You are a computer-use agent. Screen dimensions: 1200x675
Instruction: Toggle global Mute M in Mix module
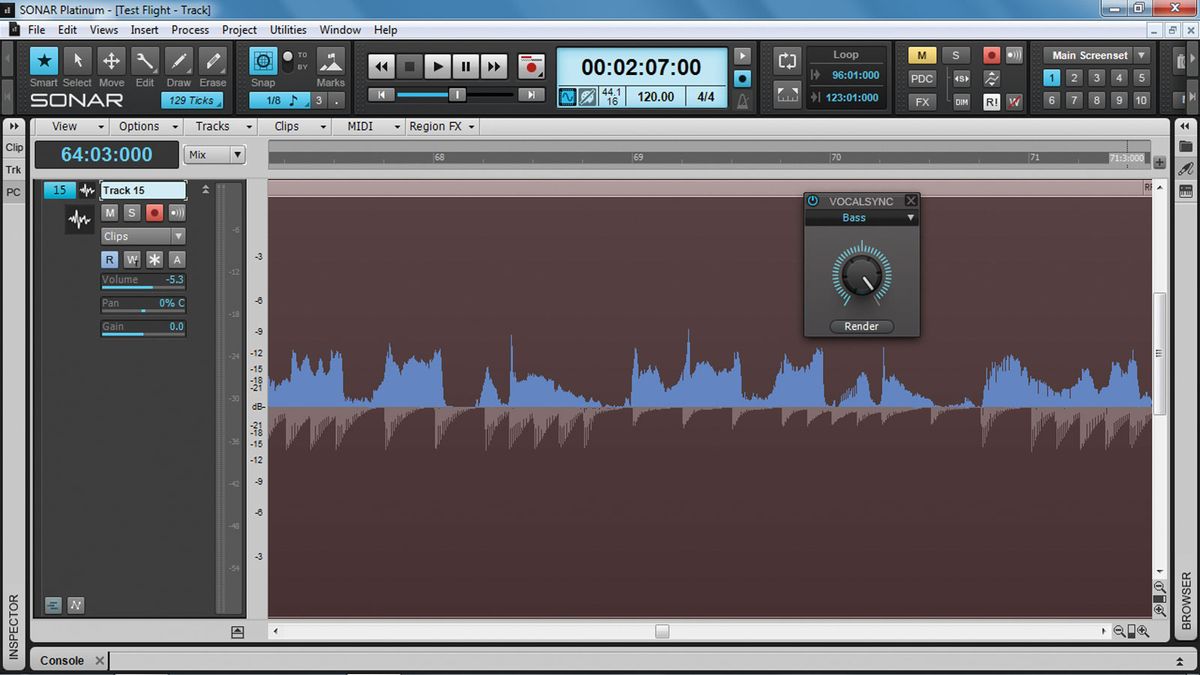point(921,55)
